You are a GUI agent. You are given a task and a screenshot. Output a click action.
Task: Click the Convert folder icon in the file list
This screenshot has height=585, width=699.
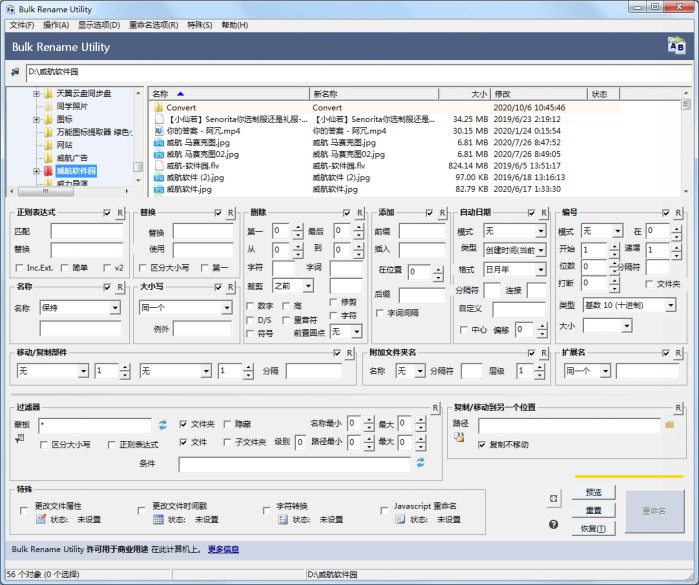(158, 107)
